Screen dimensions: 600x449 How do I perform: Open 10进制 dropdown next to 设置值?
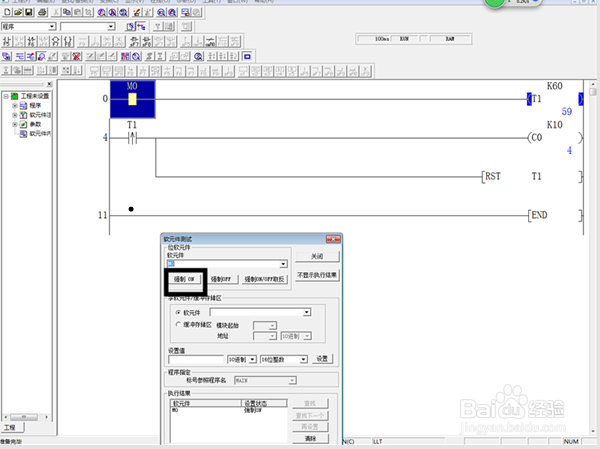coord(253,359)
